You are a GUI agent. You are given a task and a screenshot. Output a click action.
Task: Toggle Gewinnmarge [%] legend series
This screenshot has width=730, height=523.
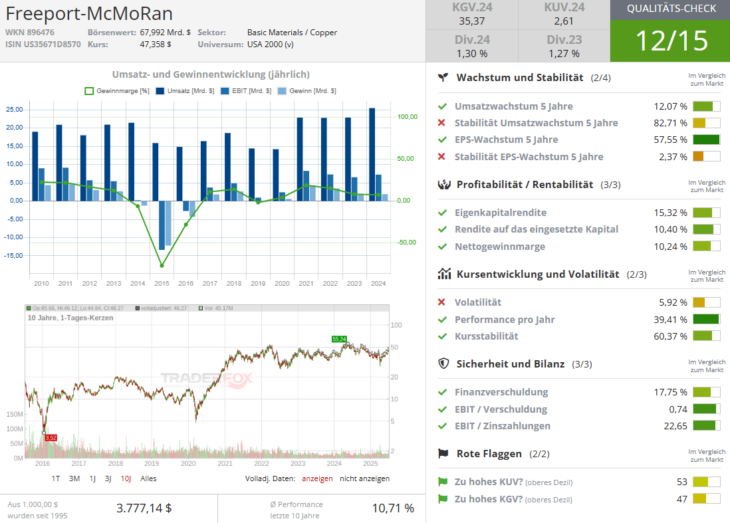[x=117, y=91]
